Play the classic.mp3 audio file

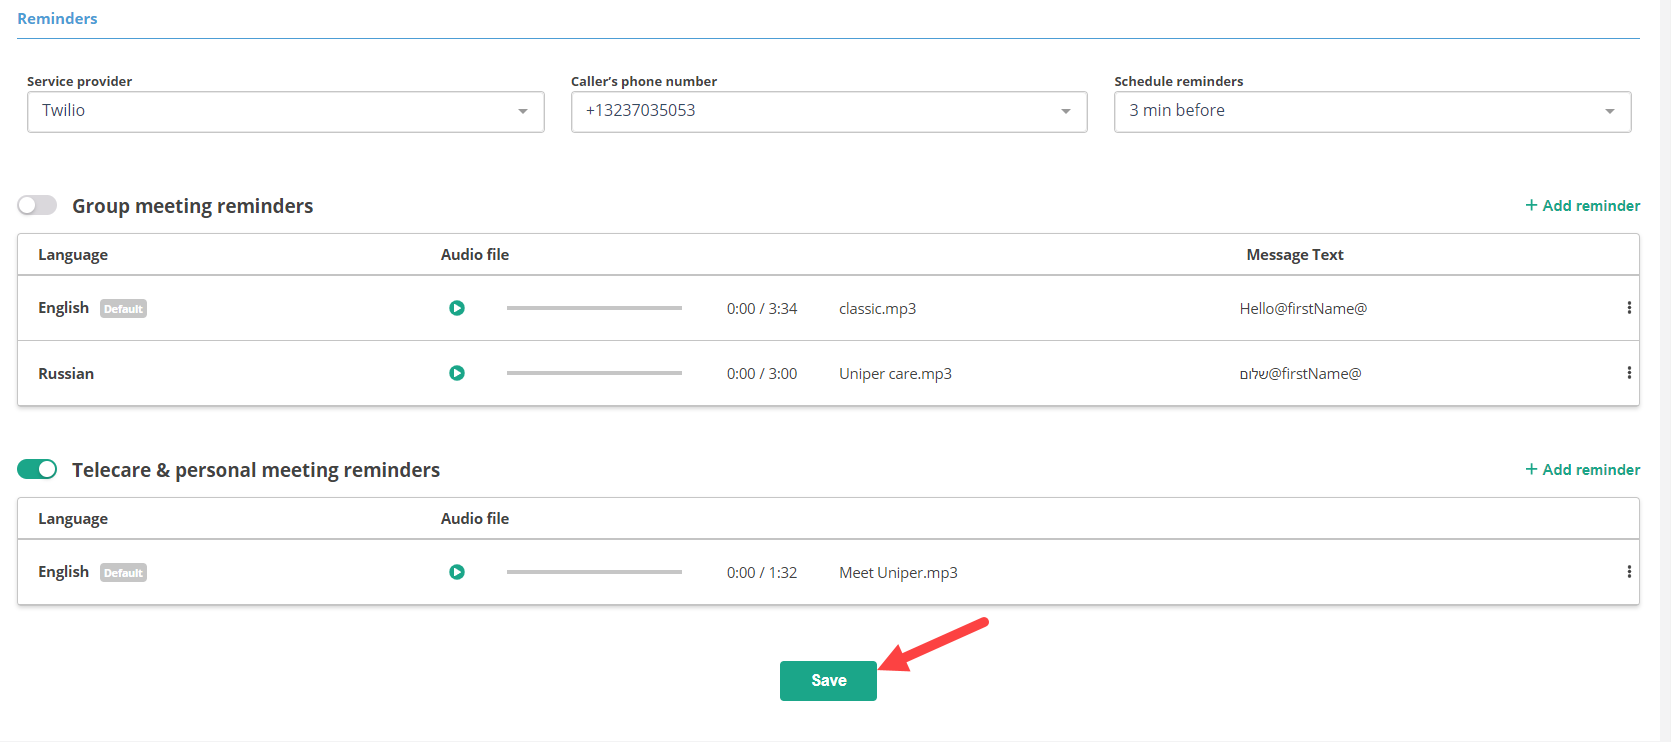[457, 308]
